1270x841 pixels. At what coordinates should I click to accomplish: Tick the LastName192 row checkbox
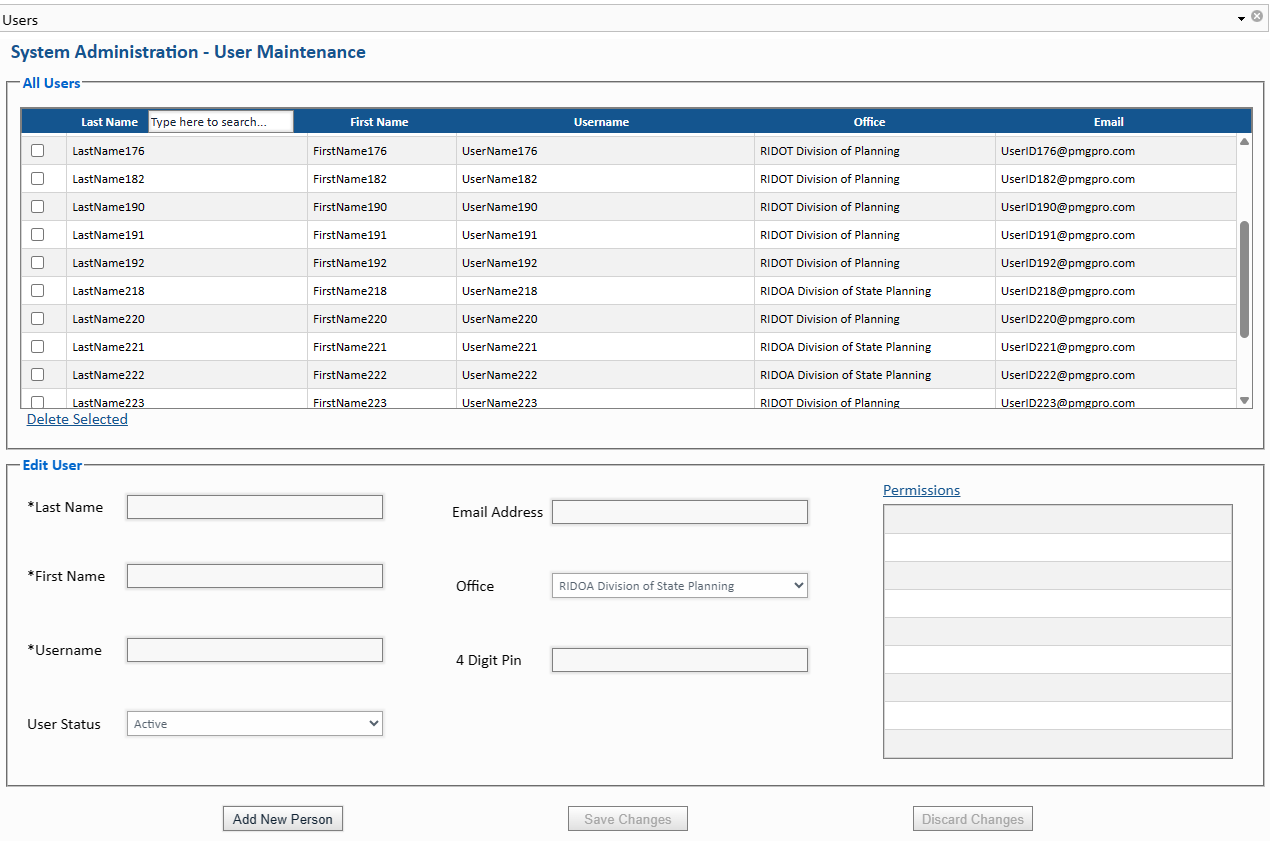[38, 263]
